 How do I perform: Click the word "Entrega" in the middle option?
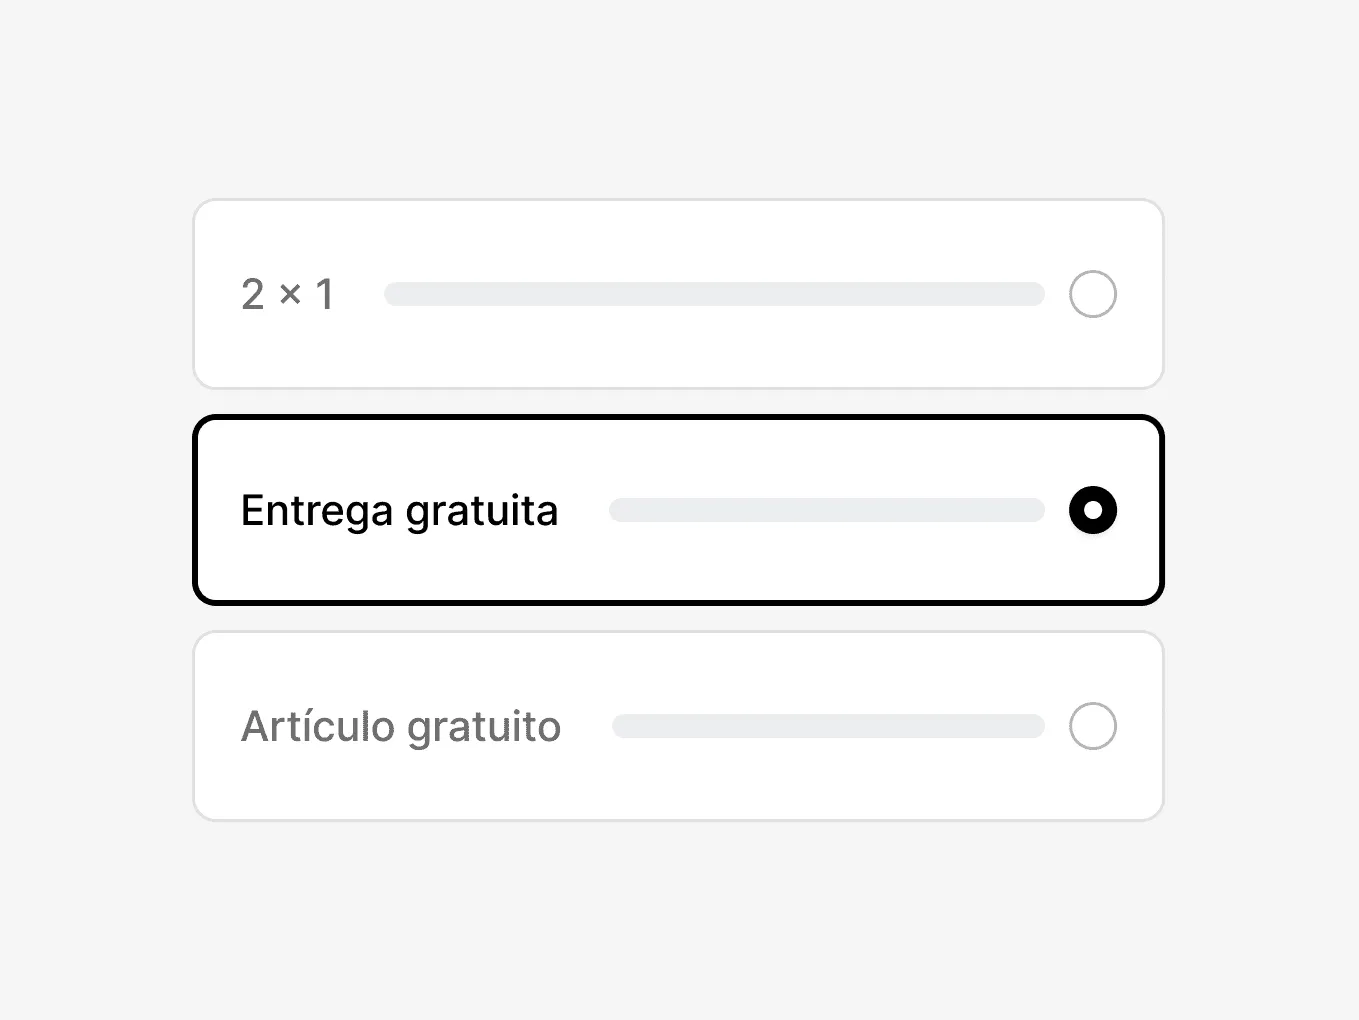(317, 511)
